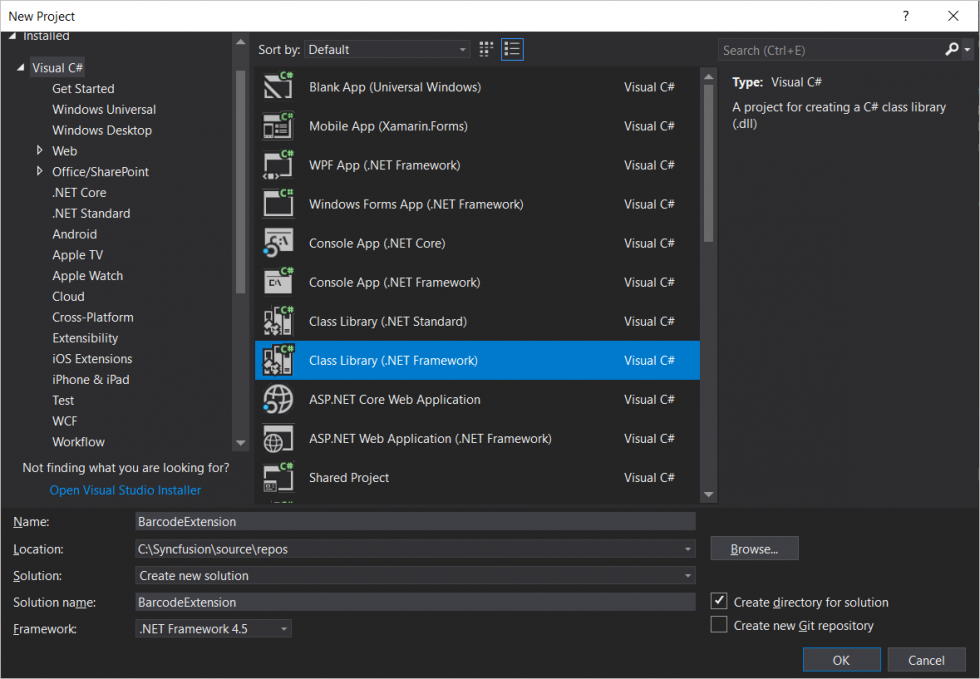Select "Shared Project" template name text

click(349, 478)
